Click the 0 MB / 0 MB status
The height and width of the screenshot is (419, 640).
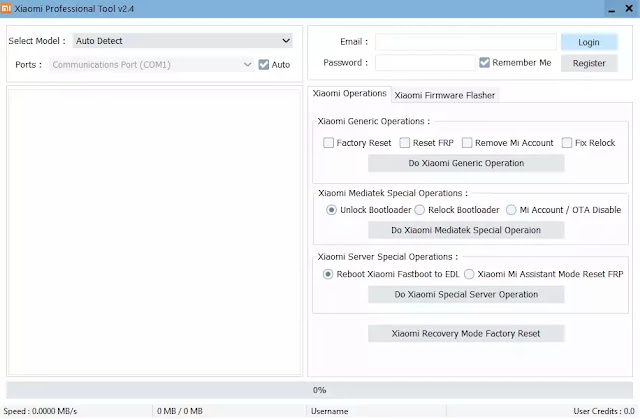[x=180, y=411]
